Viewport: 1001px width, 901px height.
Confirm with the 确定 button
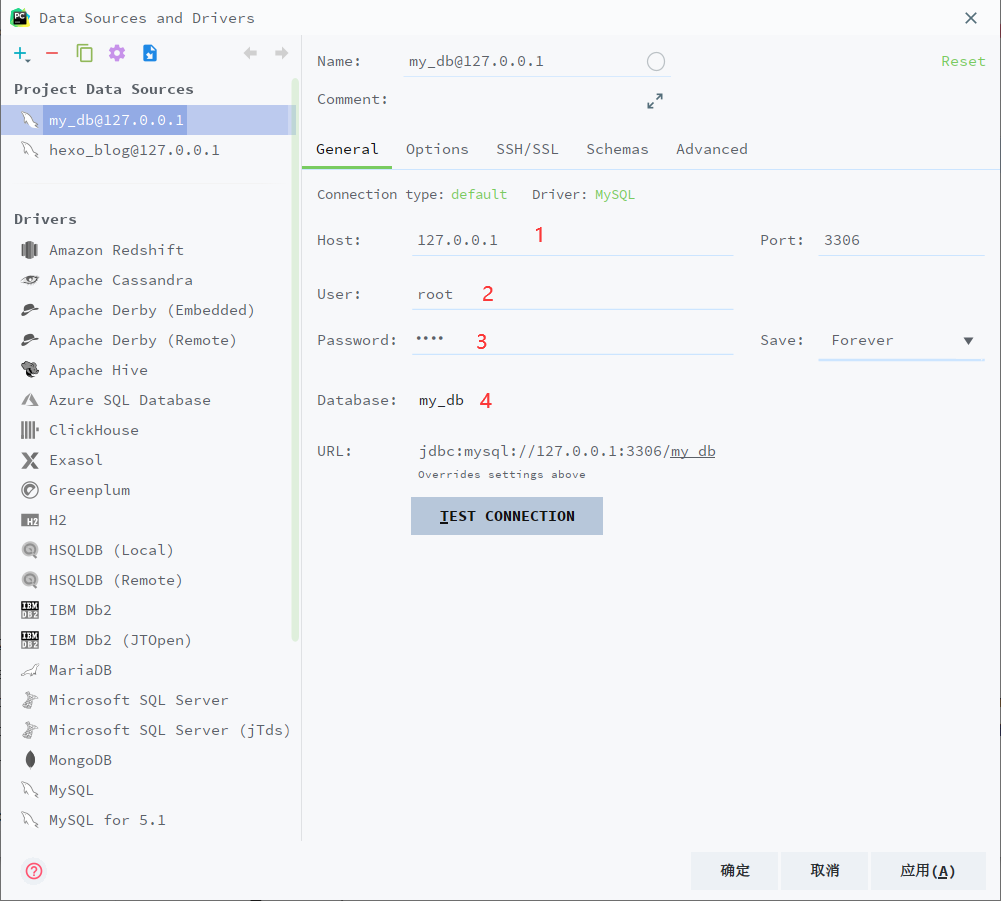(x=734, y=870)
